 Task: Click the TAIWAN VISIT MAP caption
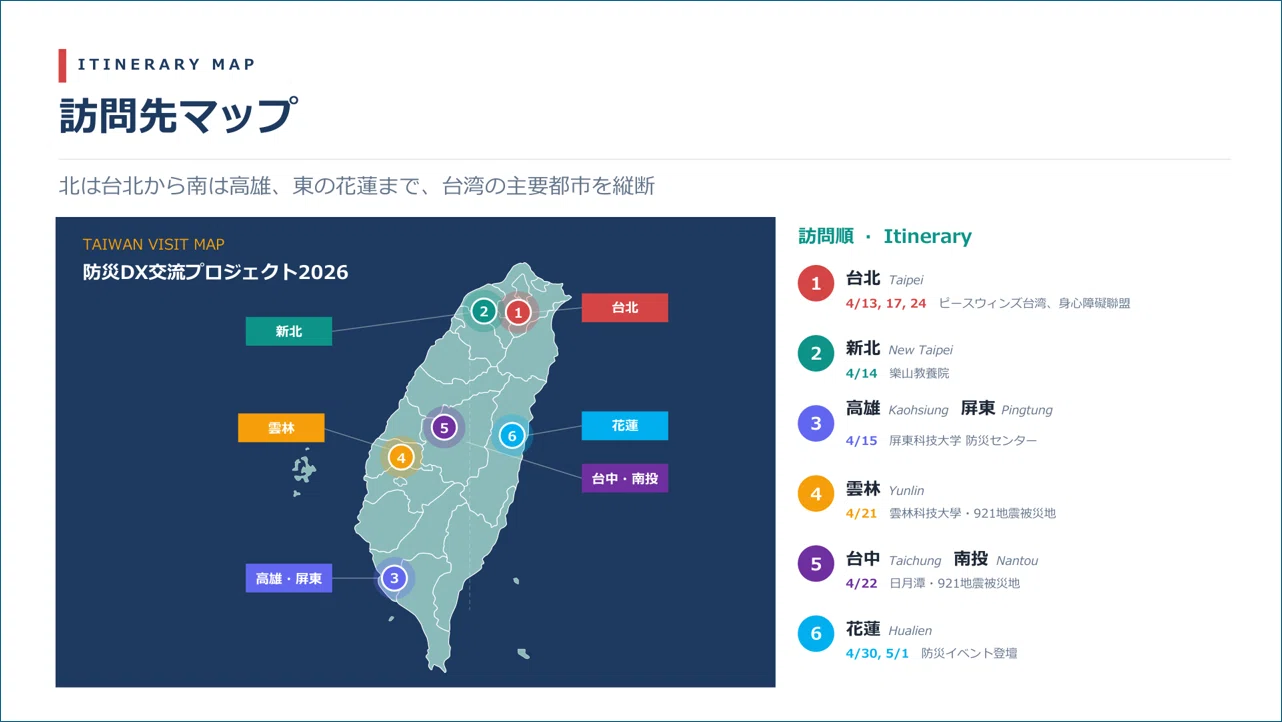click(154, 244)
